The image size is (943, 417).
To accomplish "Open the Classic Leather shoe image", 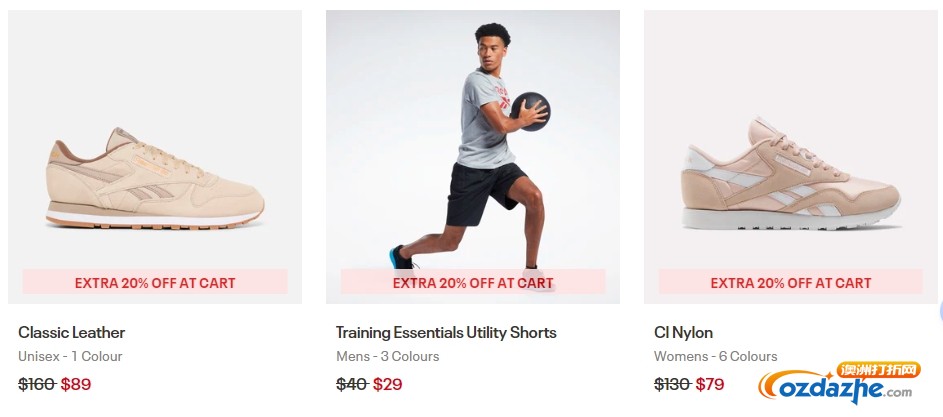I will click(155, 156).
